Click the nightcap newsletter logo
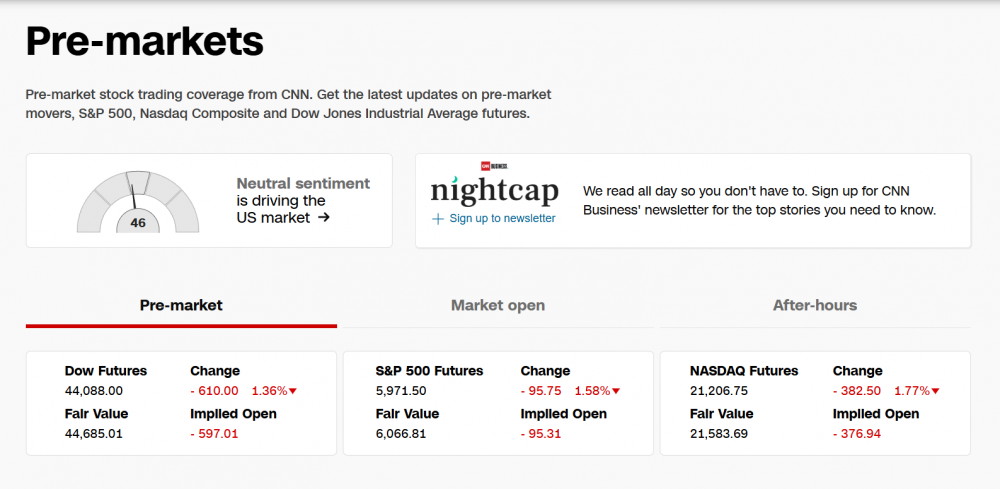The height and width of the screenshot is (489, 1000). pyautogui.click(x=494, y=190)
